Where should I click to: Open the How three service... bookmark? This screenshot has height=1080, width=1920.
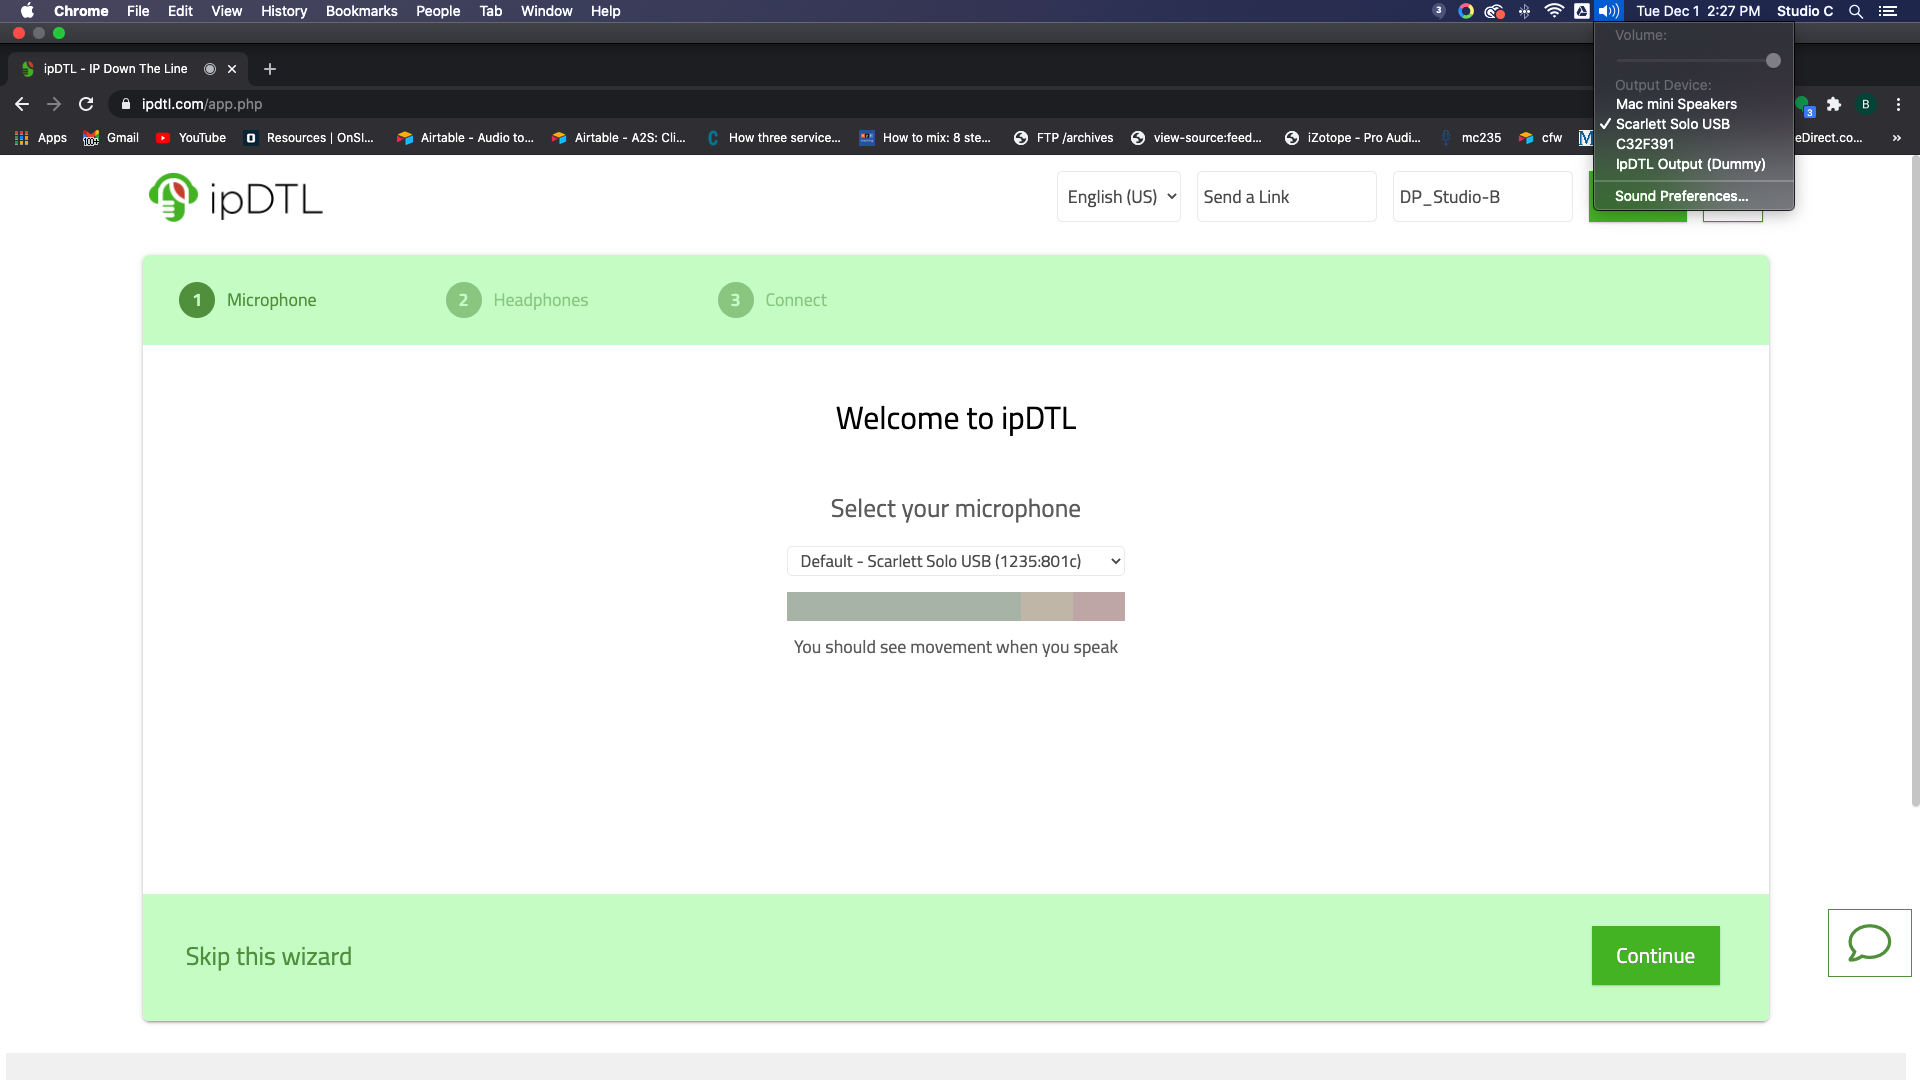click(x=773, y=138)
